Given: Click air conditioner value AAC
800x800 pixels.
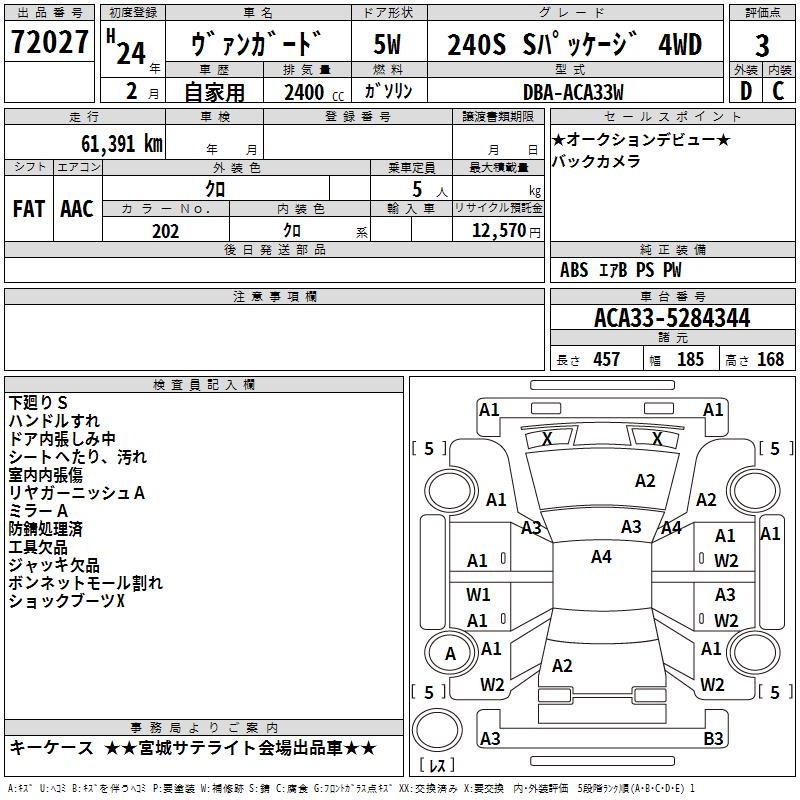Looking at the screenshot, I should pyautogui.click(x=77, y=209).
